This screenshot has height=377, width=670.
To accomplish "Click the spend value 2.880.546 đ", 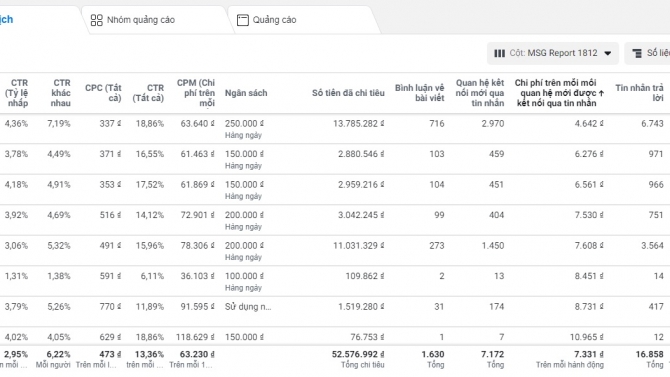I will 361,154.
